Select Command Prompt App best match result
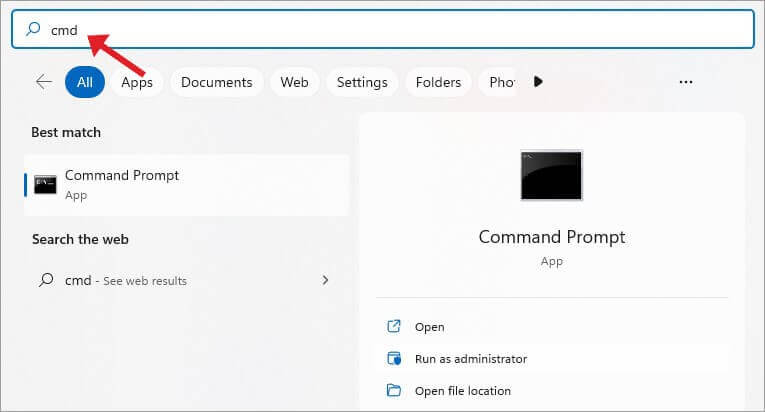This screenshot has width=765, height=412. point(187,185)
